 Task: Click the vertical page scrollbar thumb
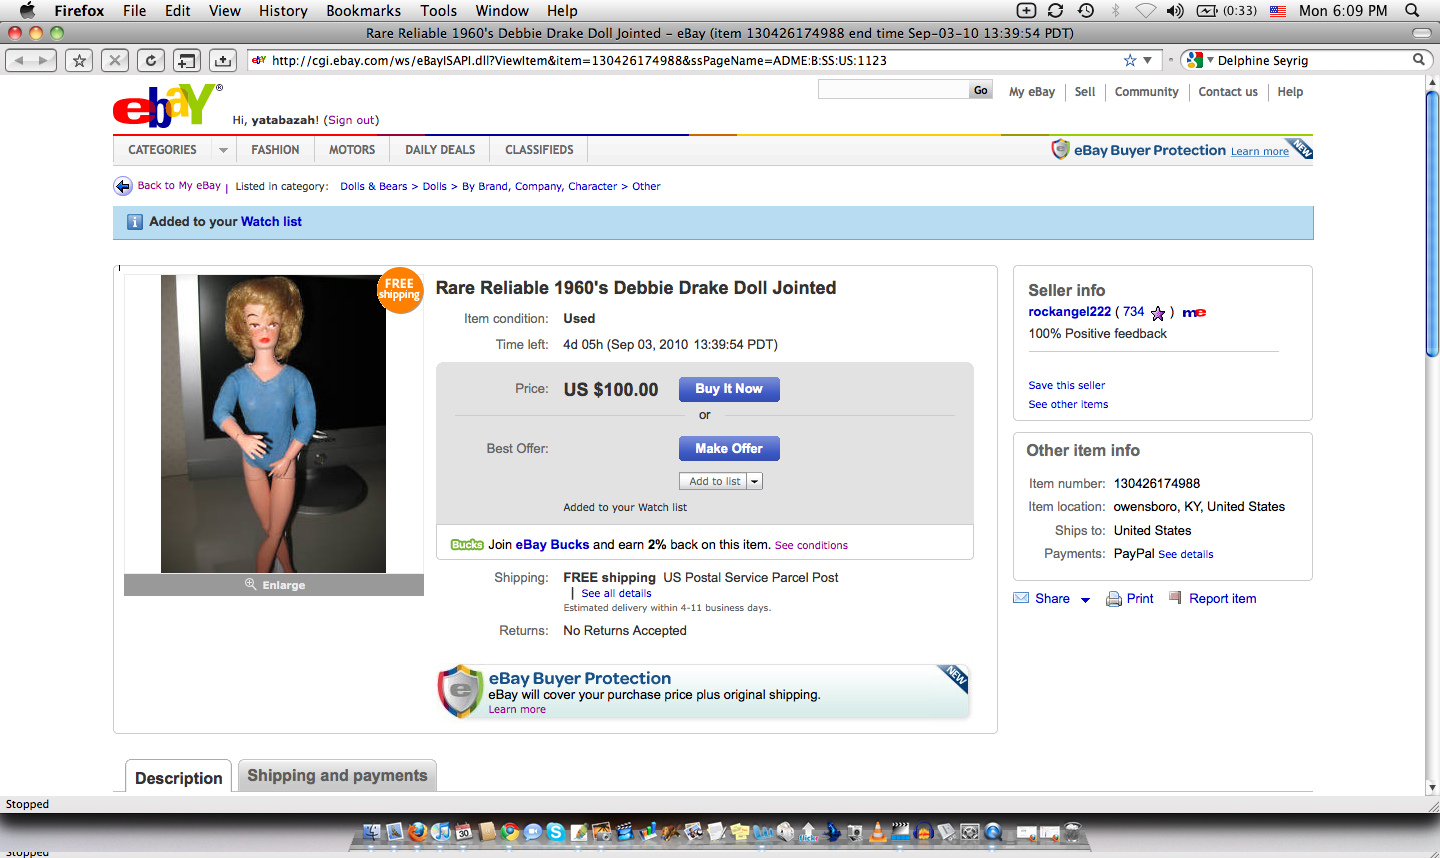(1432, 224)
